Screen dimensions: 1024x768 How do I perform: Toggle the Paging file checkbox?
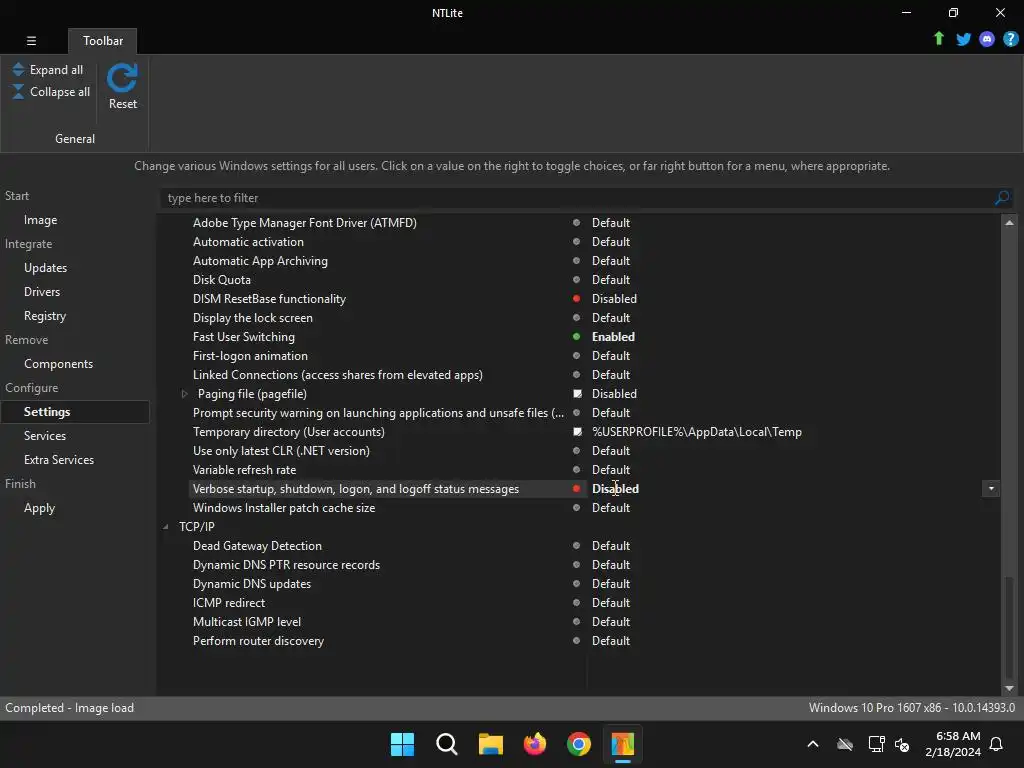[x=577, y=393]
